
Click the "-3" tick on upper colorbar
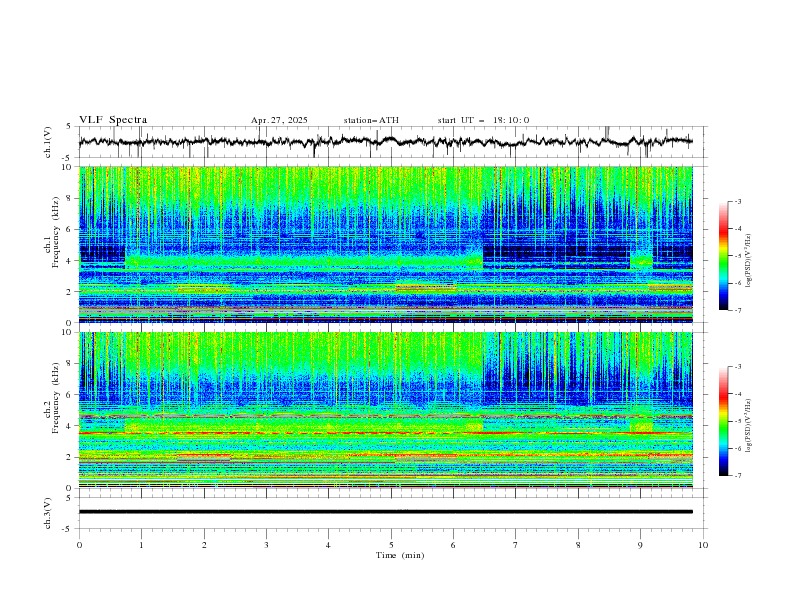737,201
